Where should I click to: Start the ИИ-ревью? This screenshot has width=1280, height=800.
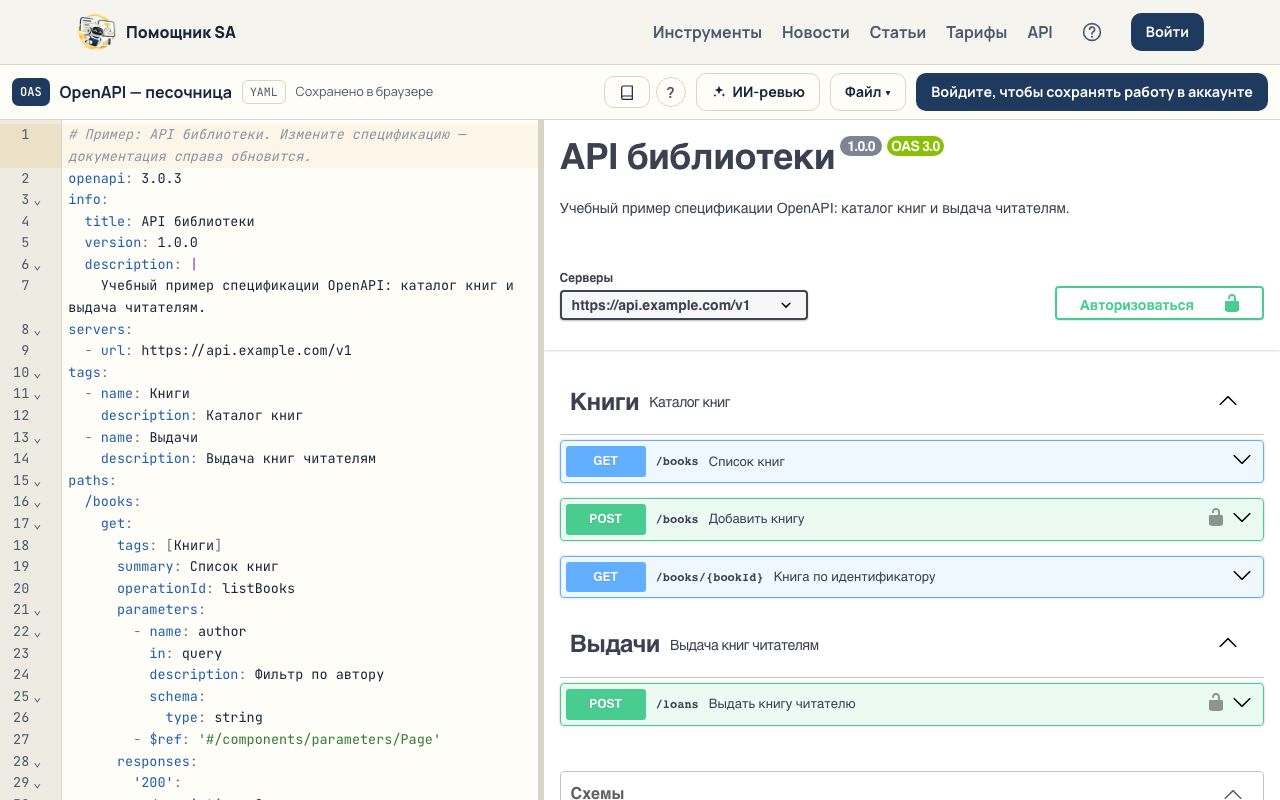pyautogui.click(x=758, y=92)
